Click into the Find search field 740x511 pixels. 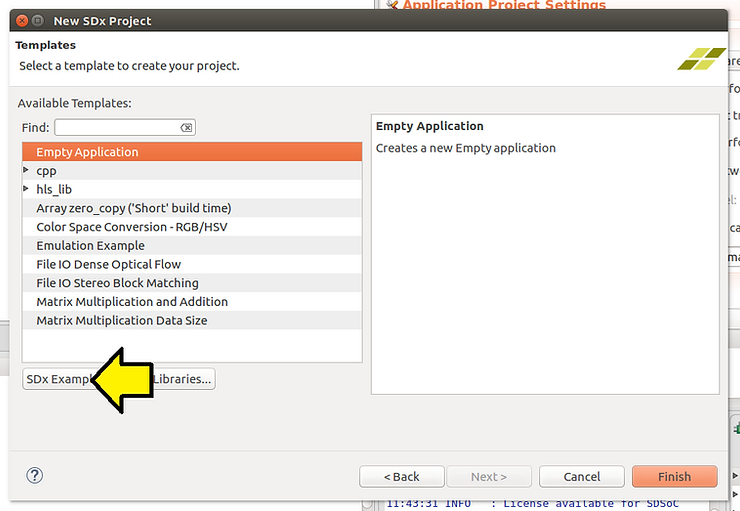point(115,128)
